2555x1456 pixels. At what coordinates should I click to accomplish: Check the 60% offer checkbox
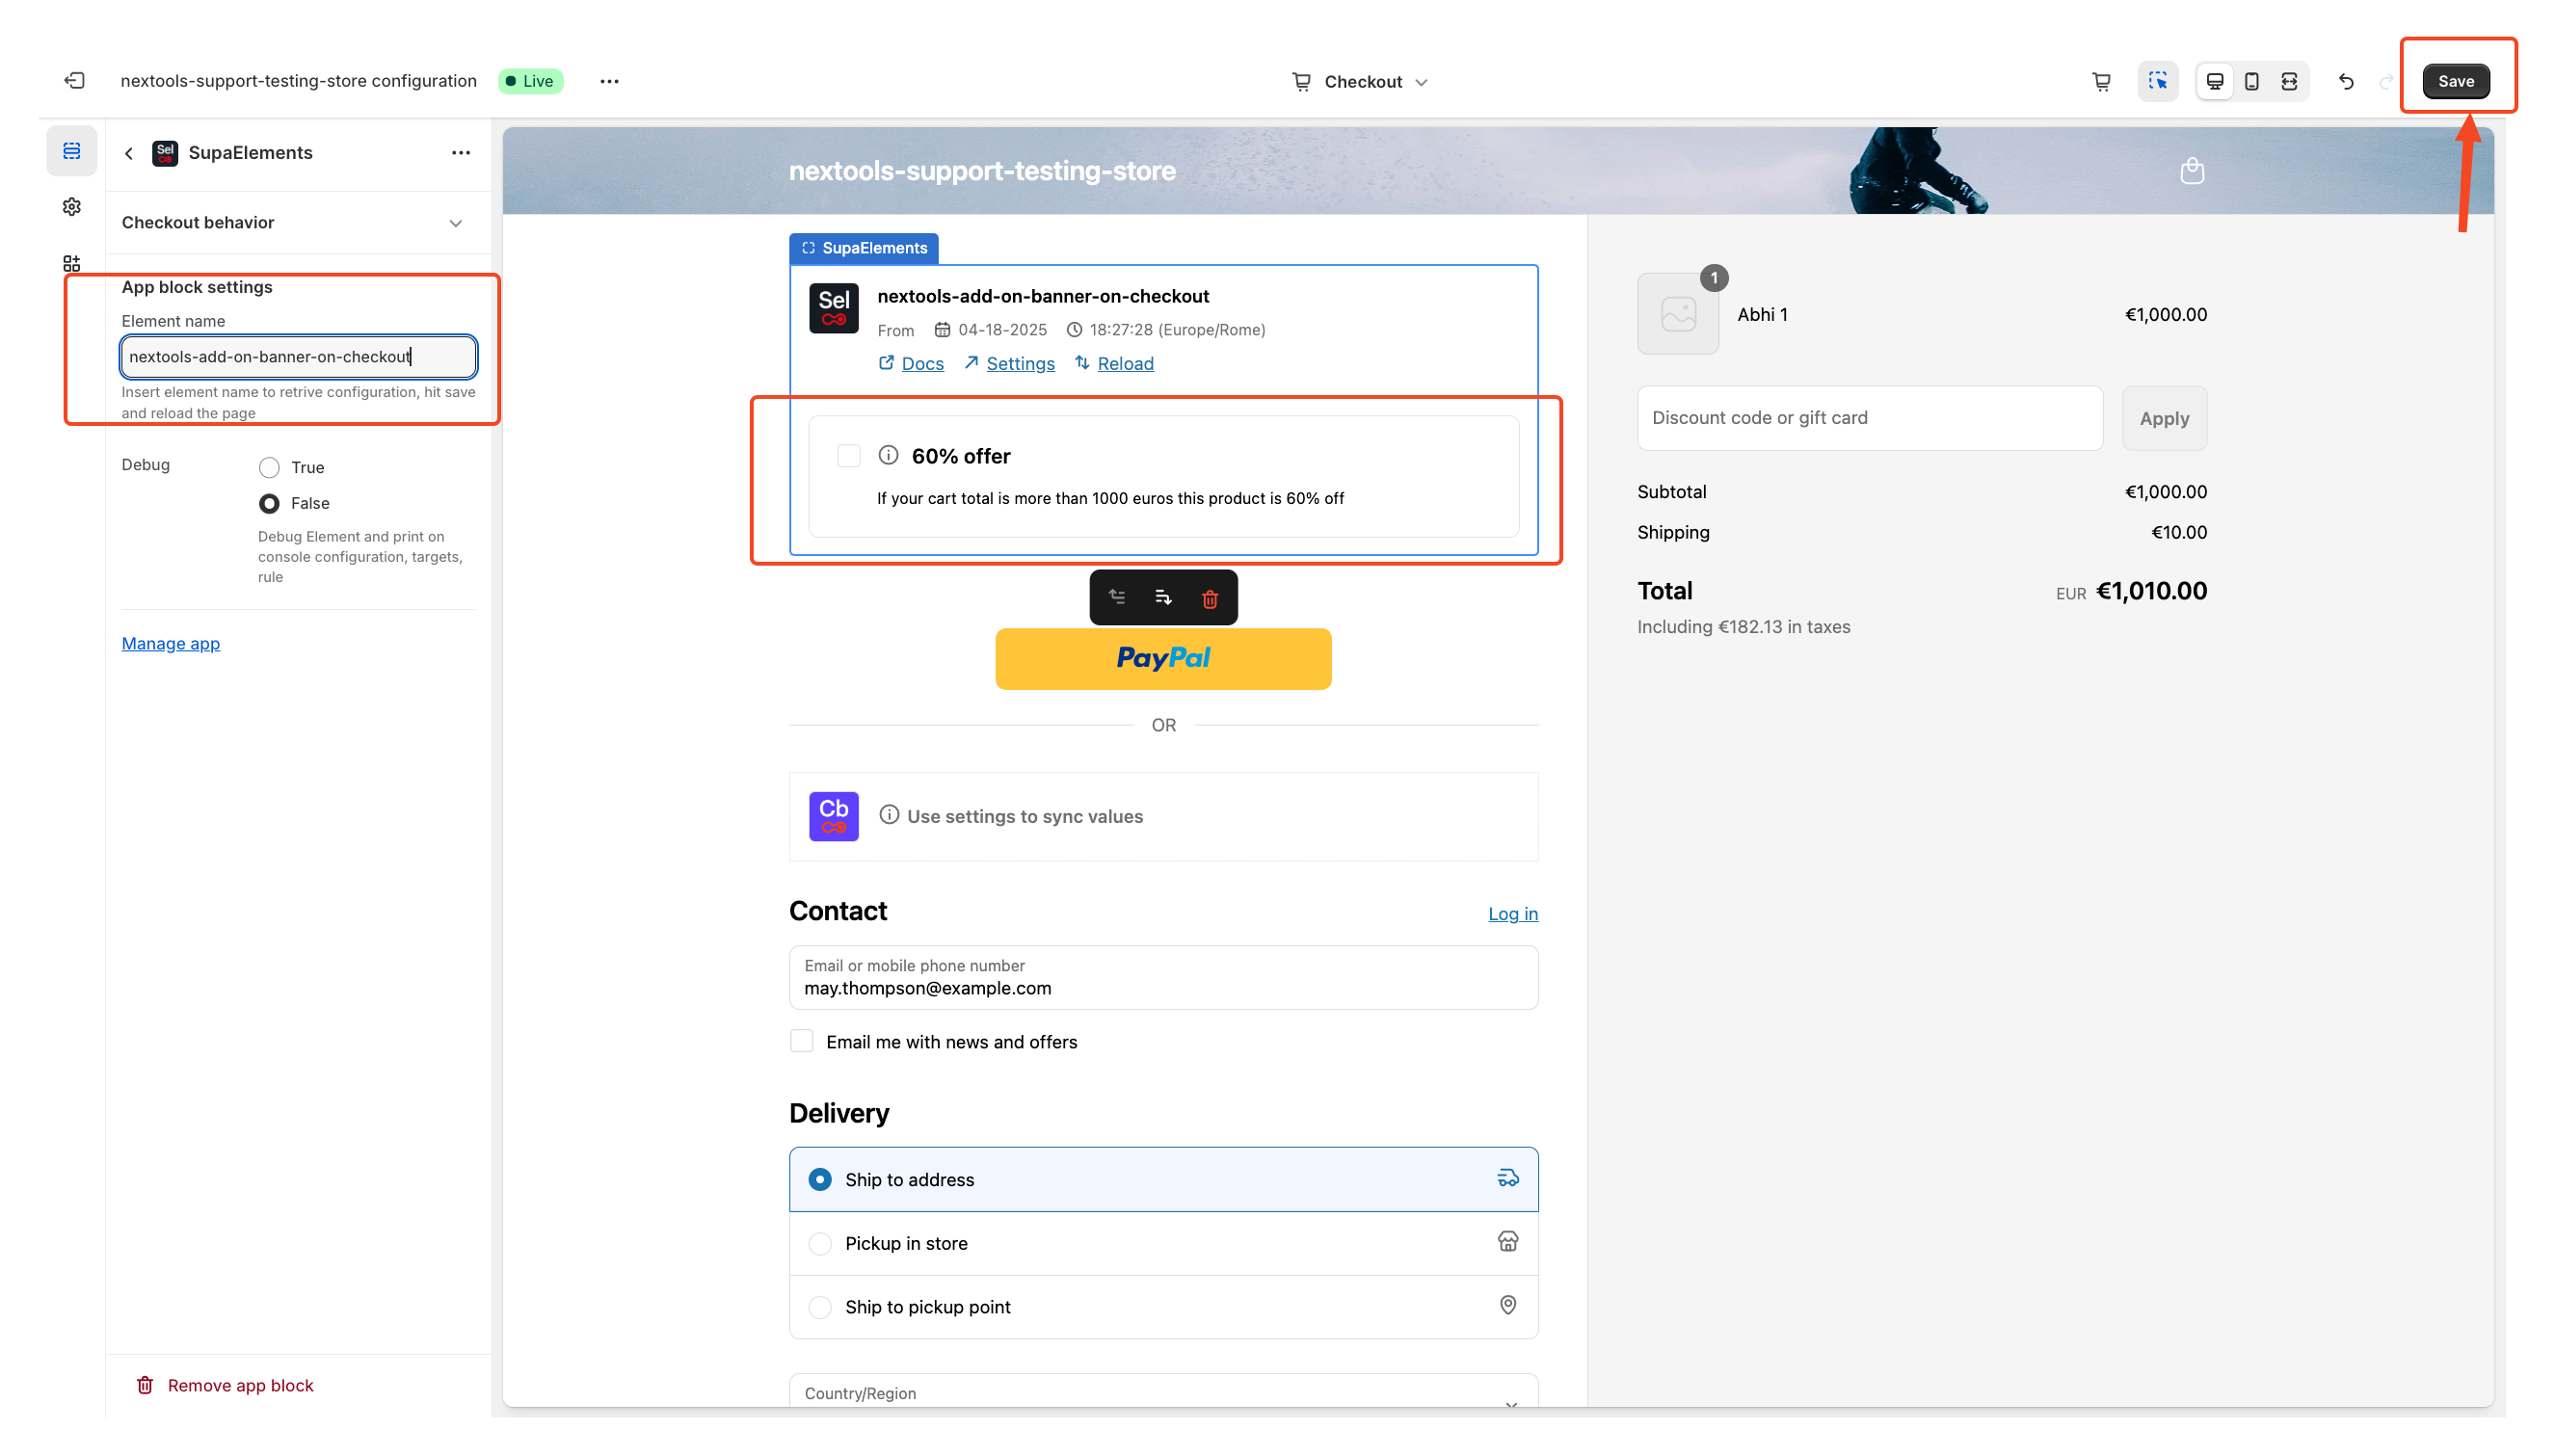(x=849, y=456)
